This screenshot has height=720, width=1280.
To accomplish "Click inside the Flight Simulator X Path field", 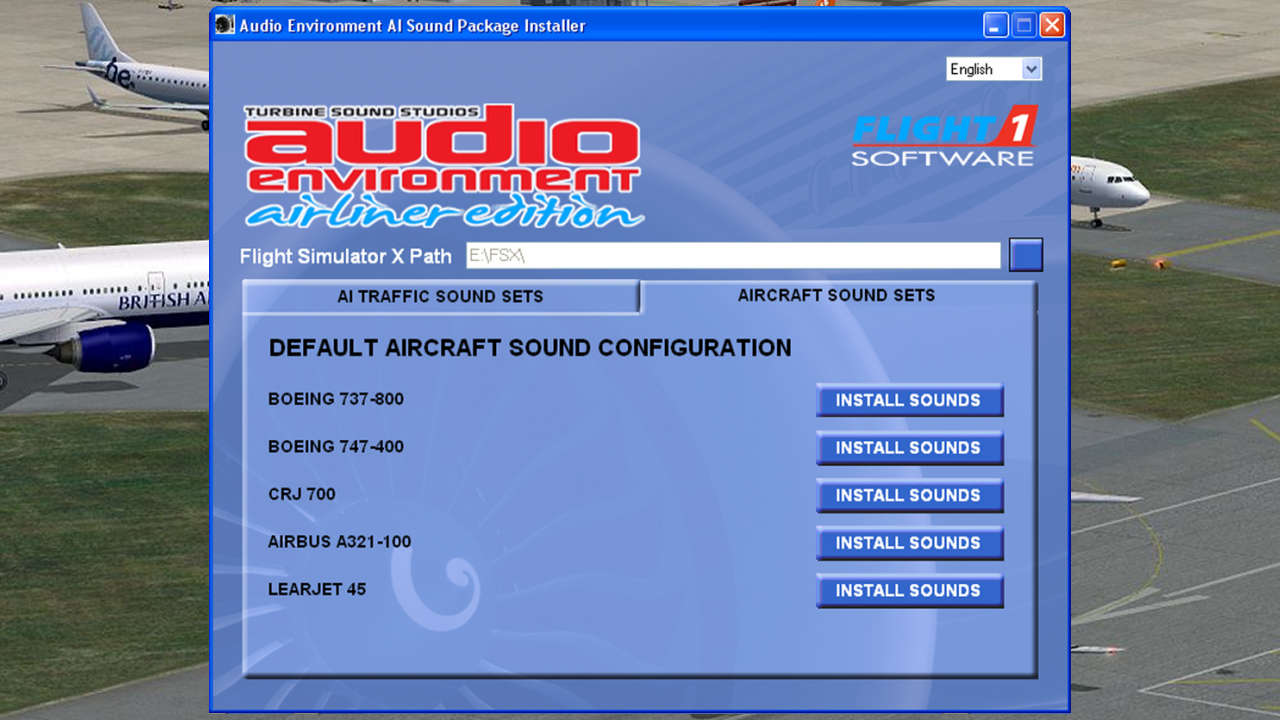I will point(733,255).
